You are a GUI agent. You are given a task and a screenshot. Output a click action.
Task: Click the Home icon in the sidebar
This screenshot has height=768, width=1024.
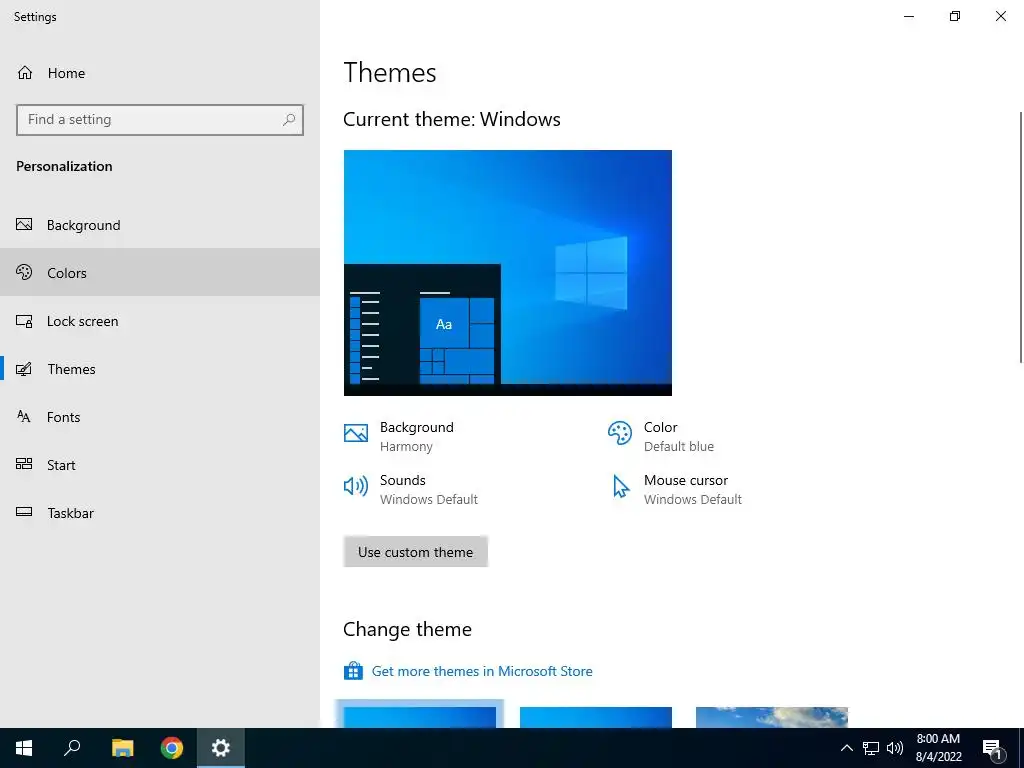[25, 72]
